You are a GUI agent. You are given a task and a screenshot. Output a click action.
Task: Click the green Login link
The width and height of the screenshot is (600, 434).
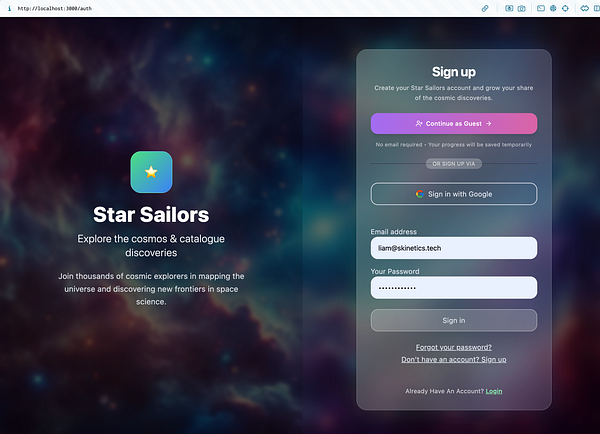[494, 391]
